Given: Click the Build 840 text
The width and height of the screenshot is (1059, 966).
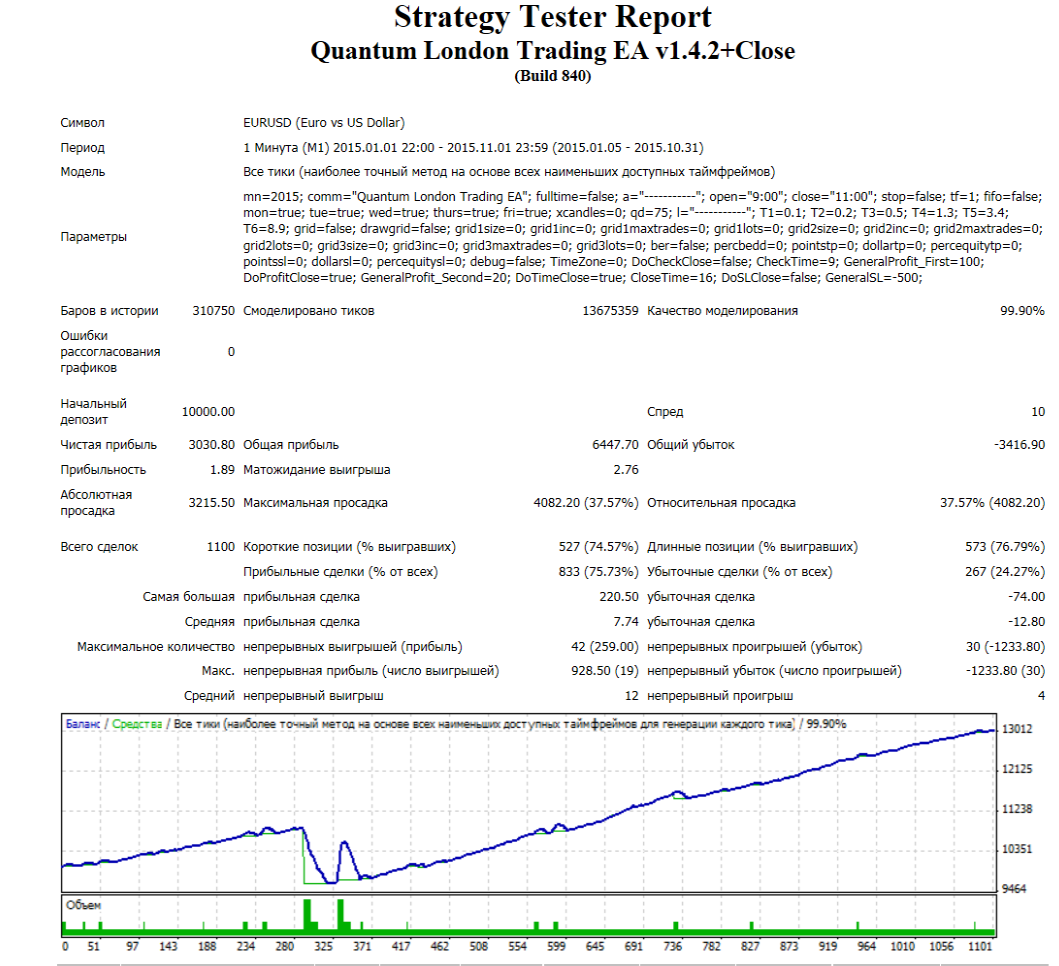Looking at the screenshot, I should (552, 76).
